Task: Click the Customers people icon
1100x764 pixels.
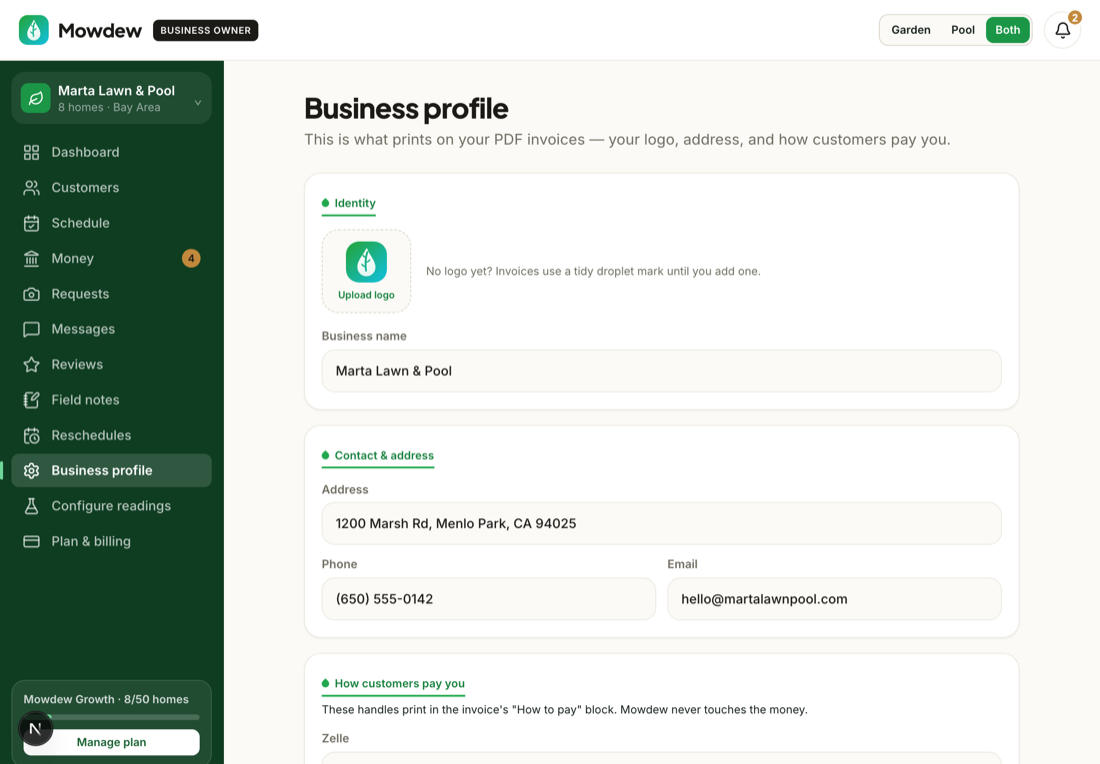Action: [32, 187]
